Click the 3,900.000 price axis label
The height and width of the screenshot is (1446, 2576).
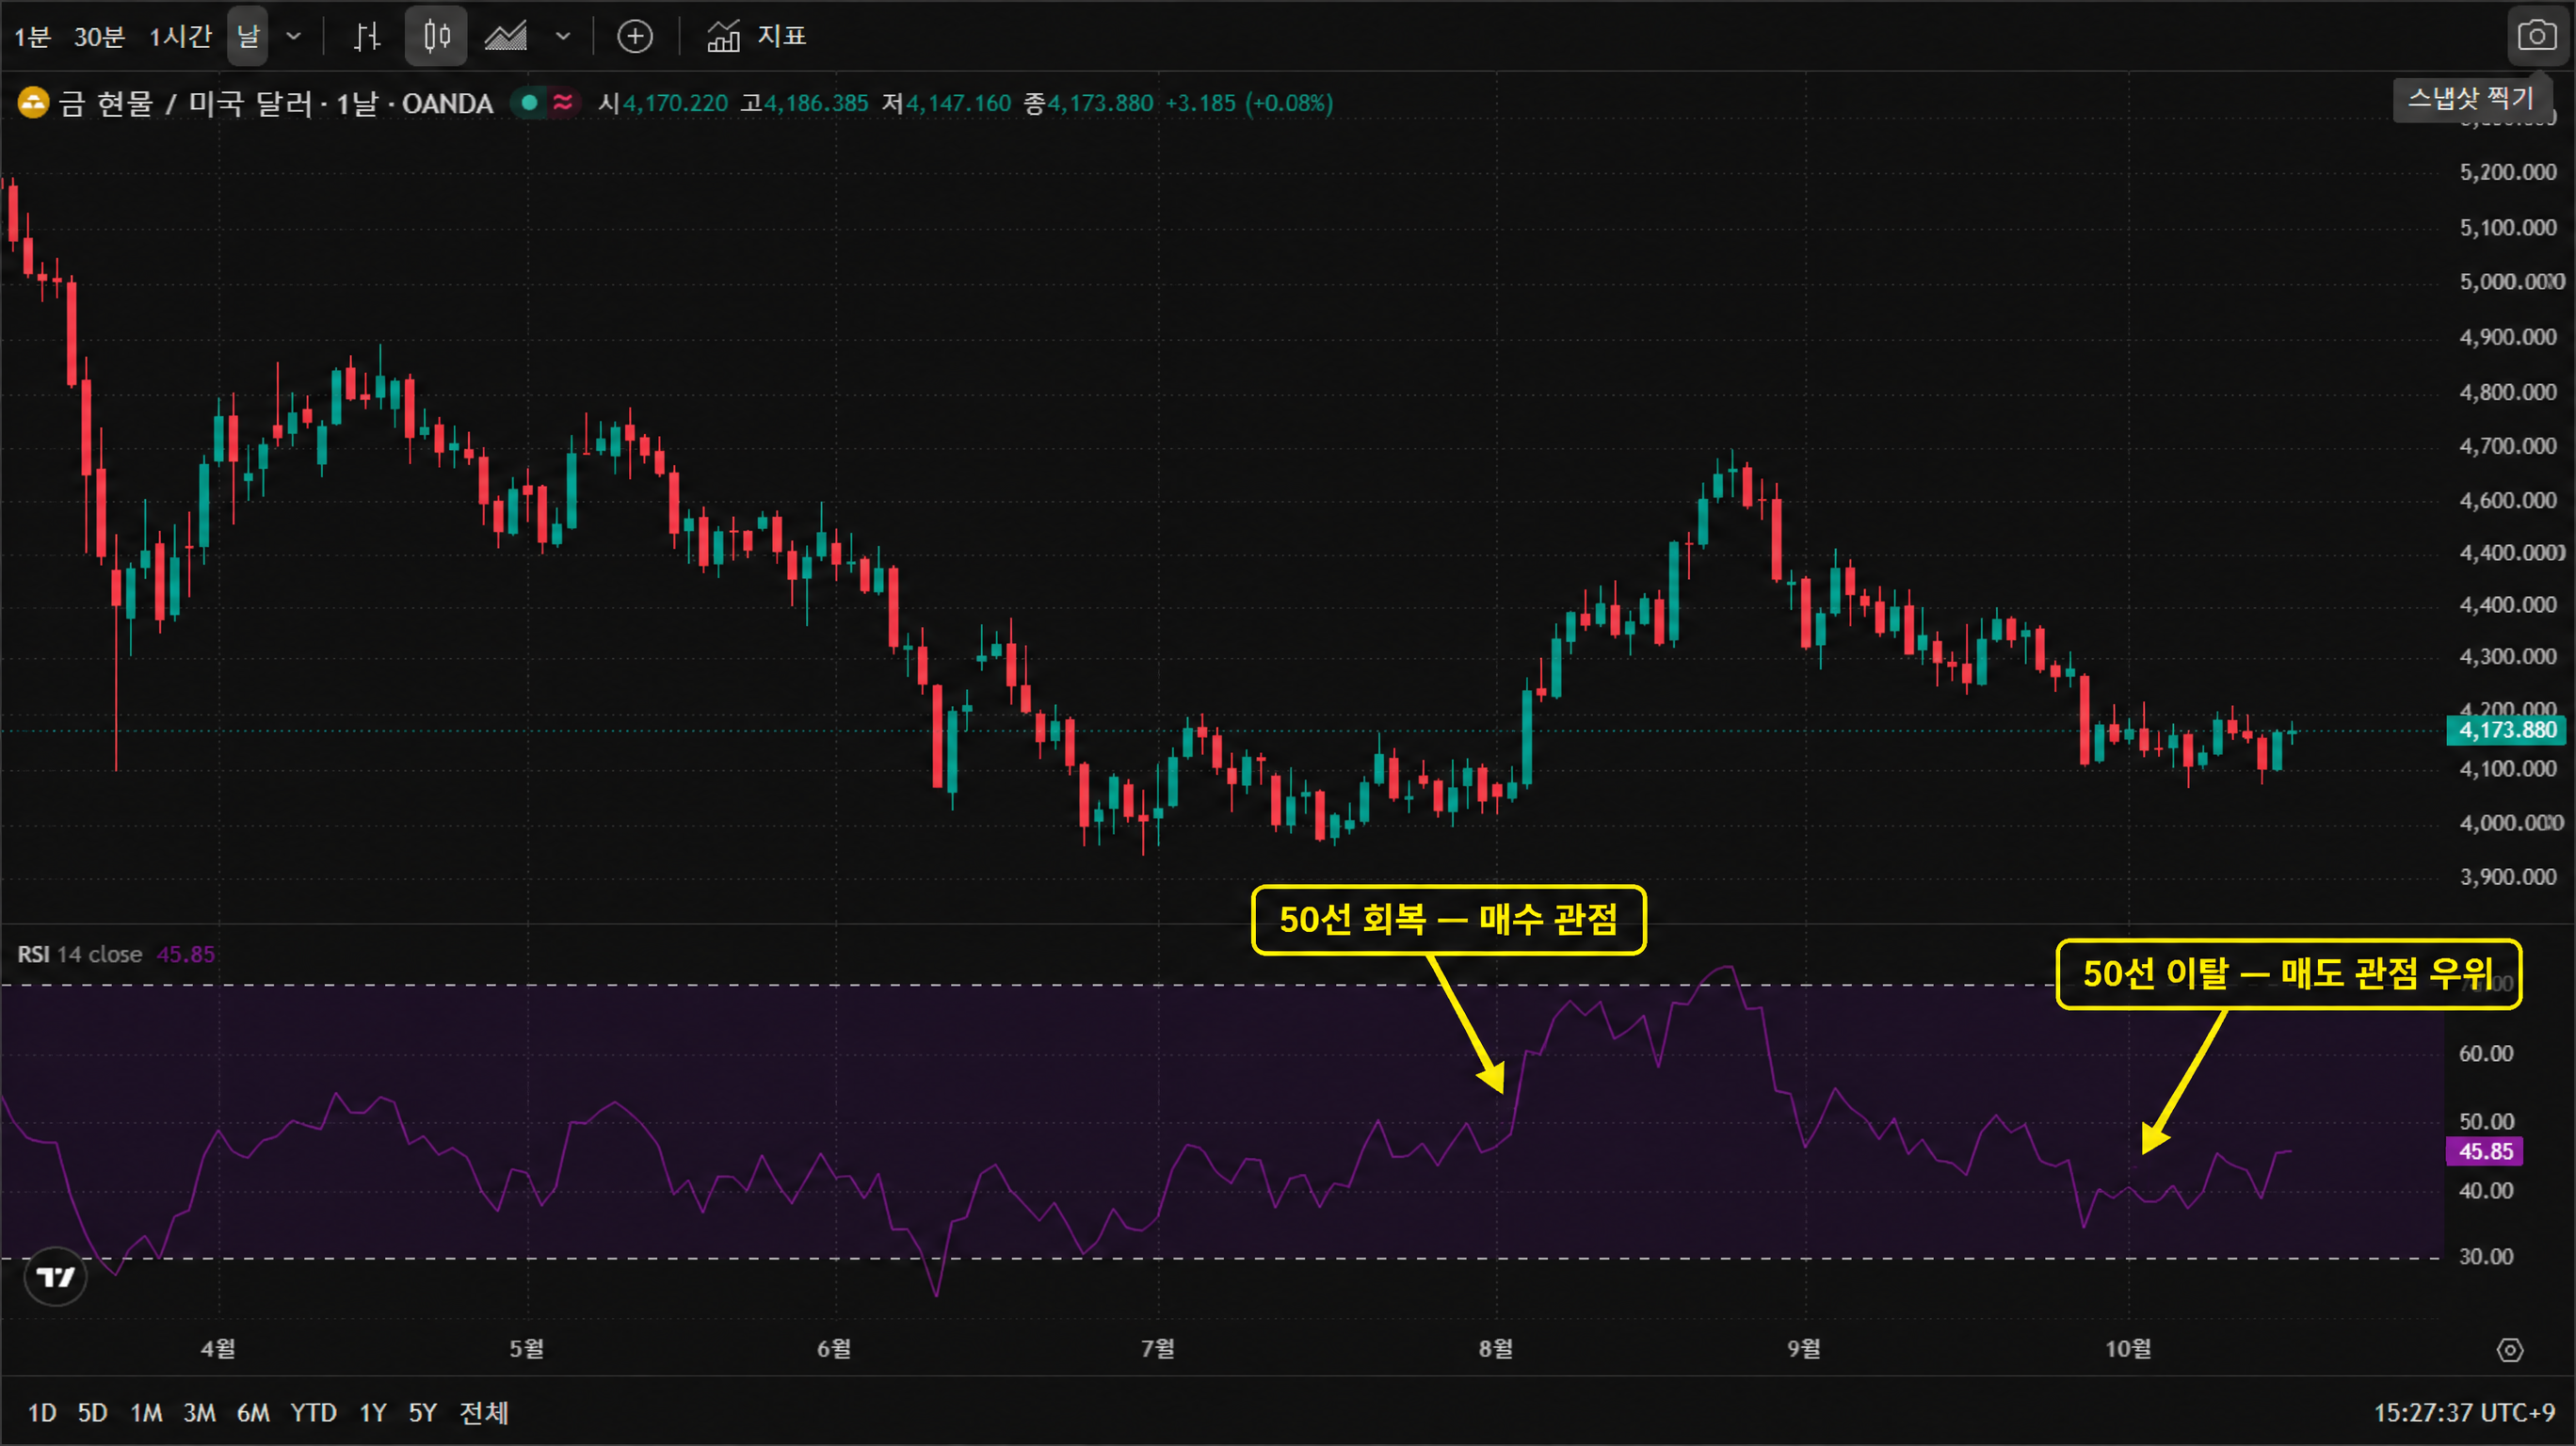pos(2508,877)
